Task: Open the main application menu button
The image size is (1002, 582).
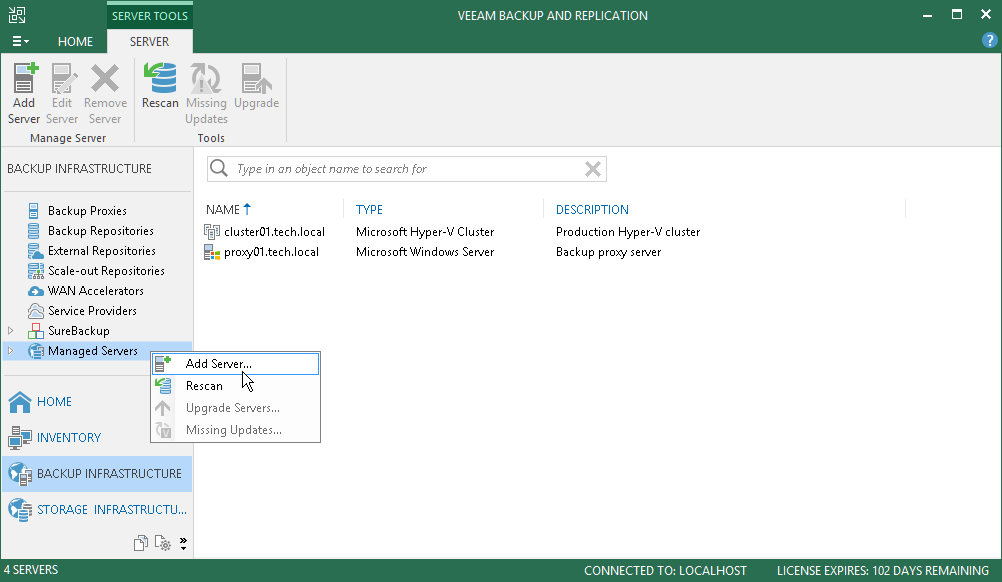Action: tap(20, 42)
